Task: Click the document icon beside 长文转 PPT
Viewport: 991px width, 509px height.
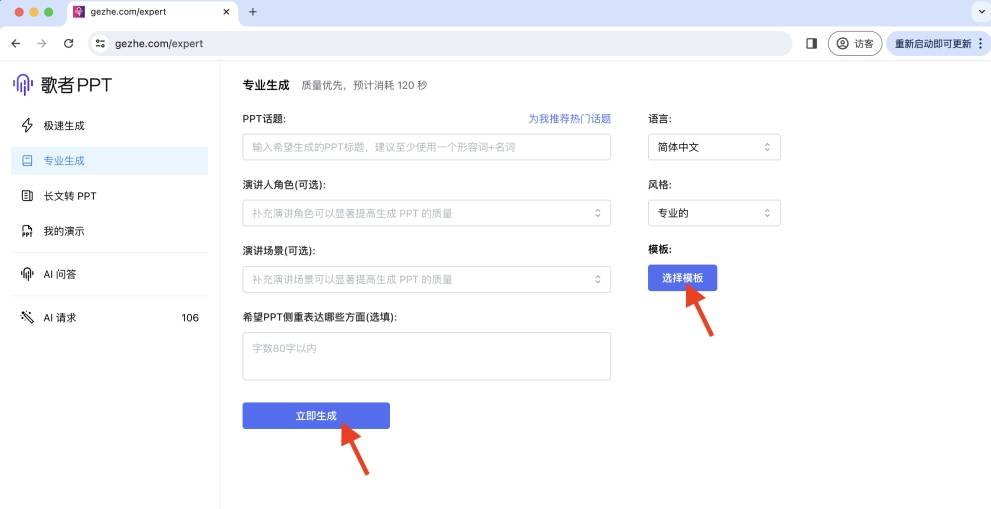Action: pos(27,196)
